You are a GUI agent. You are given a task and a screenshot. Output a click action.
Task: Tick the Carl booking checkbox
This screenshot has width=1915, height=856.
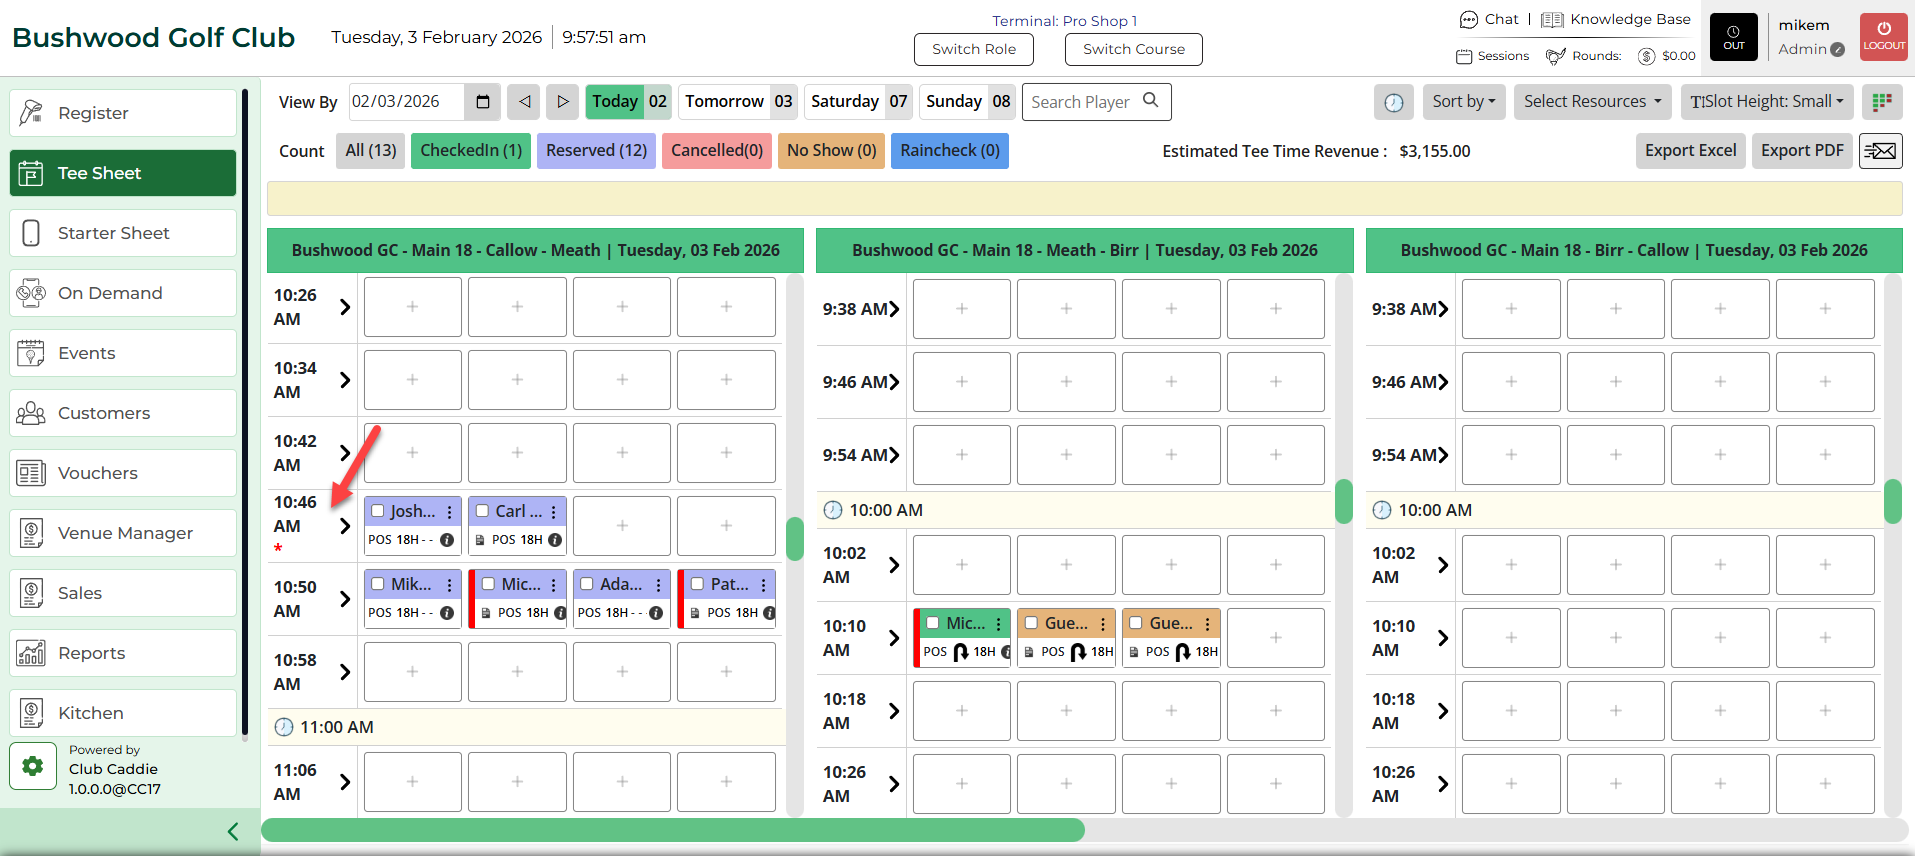tap(483, 511)
